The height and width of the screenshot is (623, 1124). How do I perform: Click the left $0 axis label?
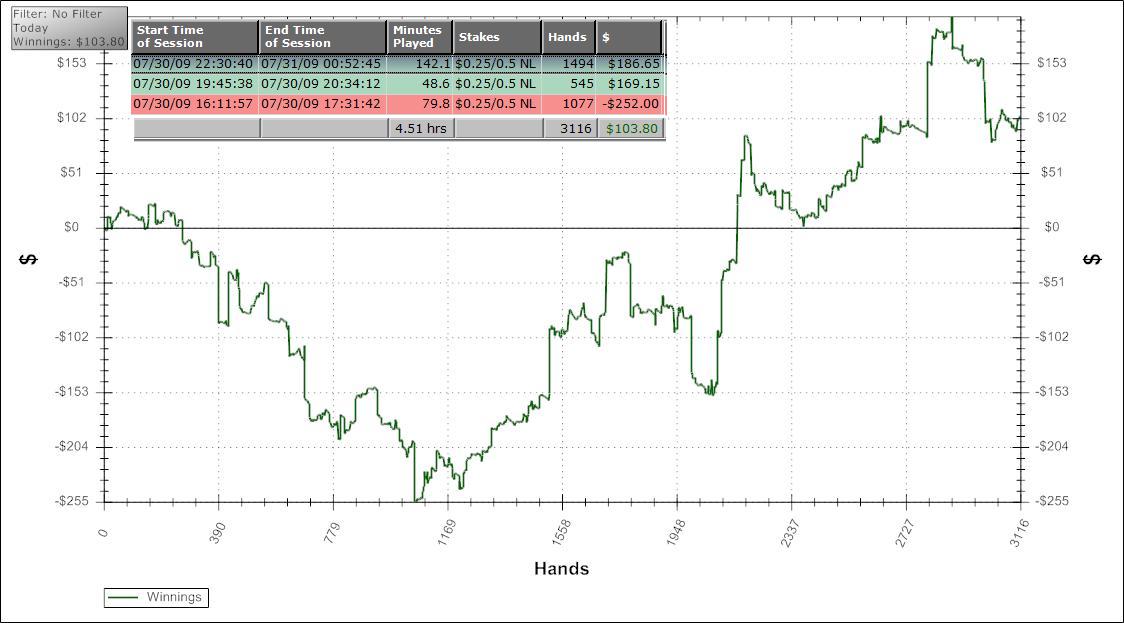[71, 227]
